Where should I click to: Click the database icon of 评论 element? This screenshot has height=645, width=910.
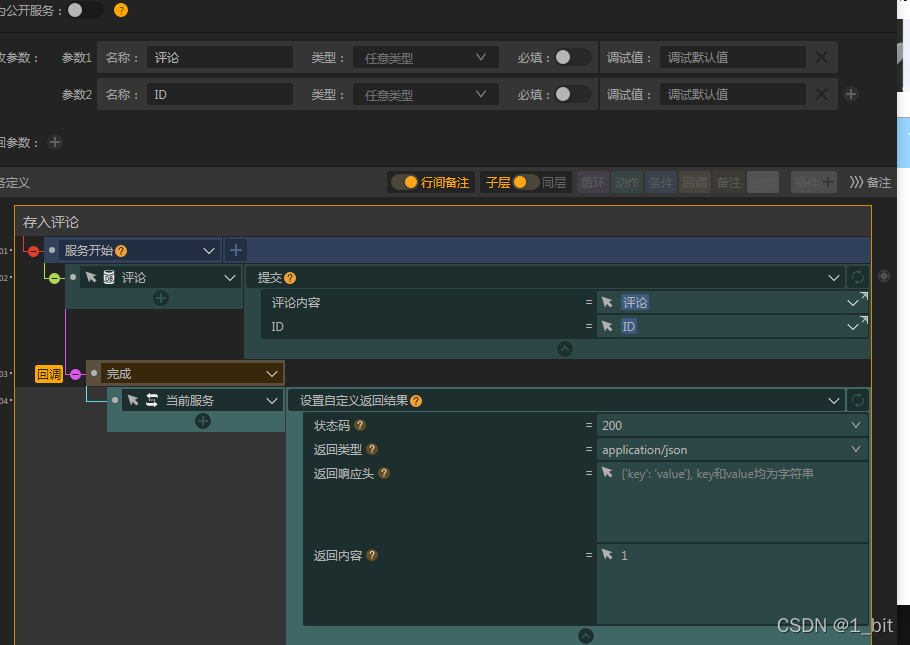point(109,277)
